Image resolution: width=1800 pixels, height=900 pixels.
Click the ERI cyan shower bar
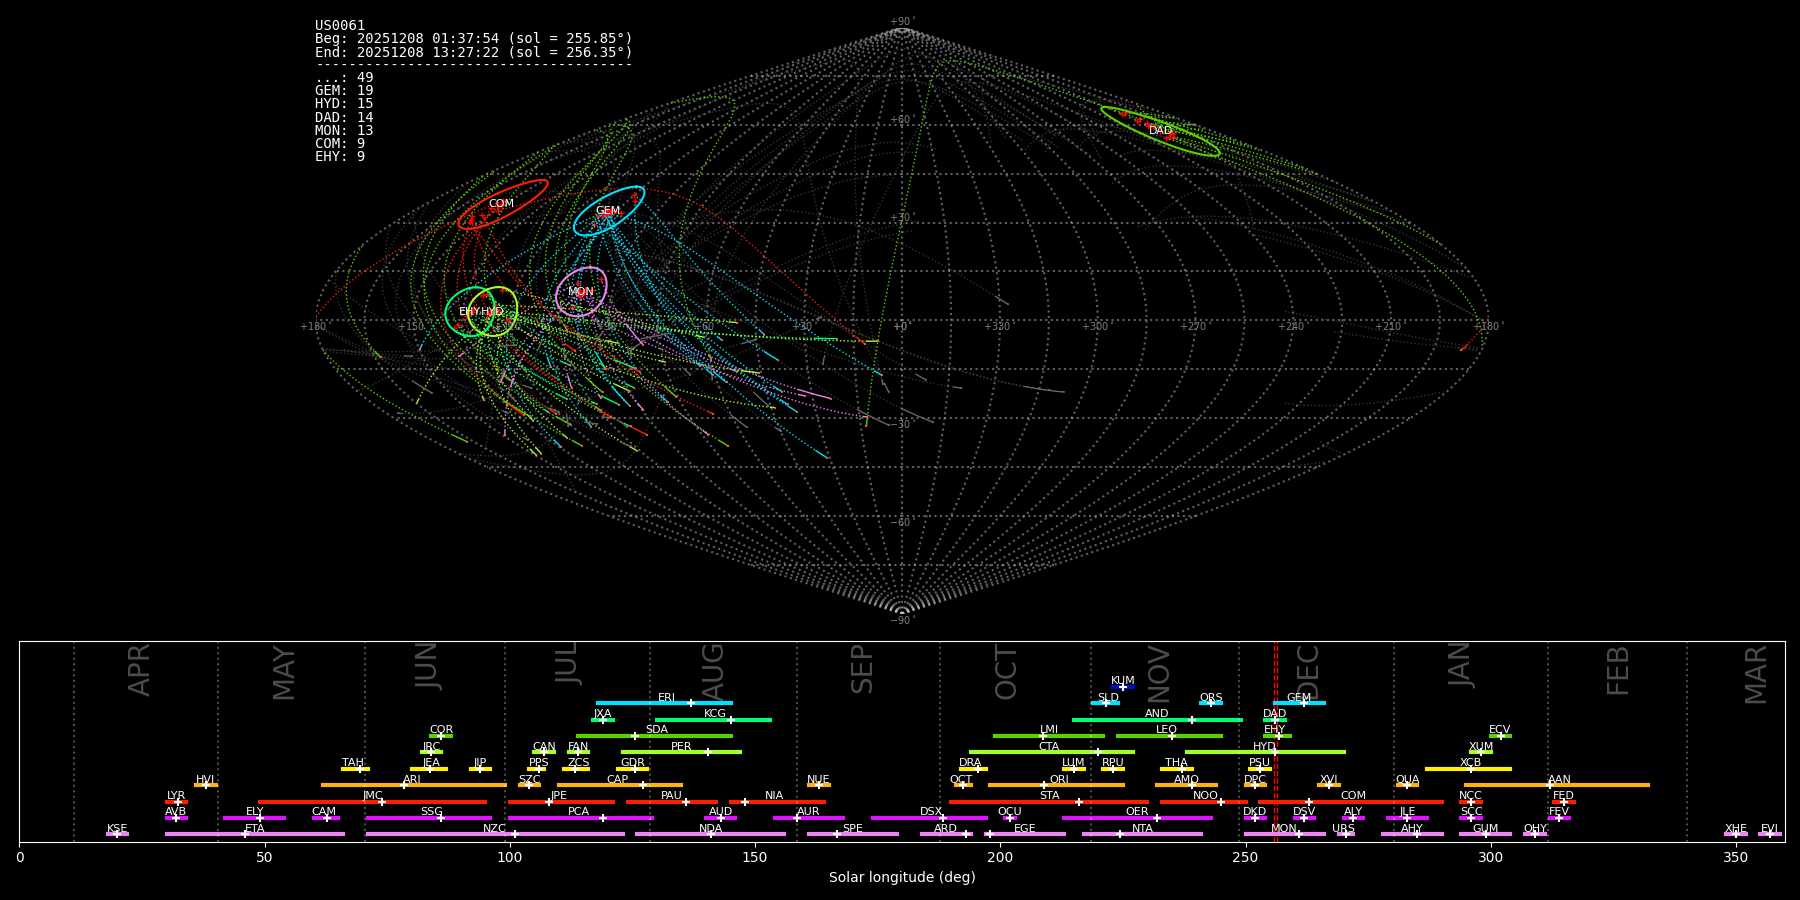click(664, 703)
